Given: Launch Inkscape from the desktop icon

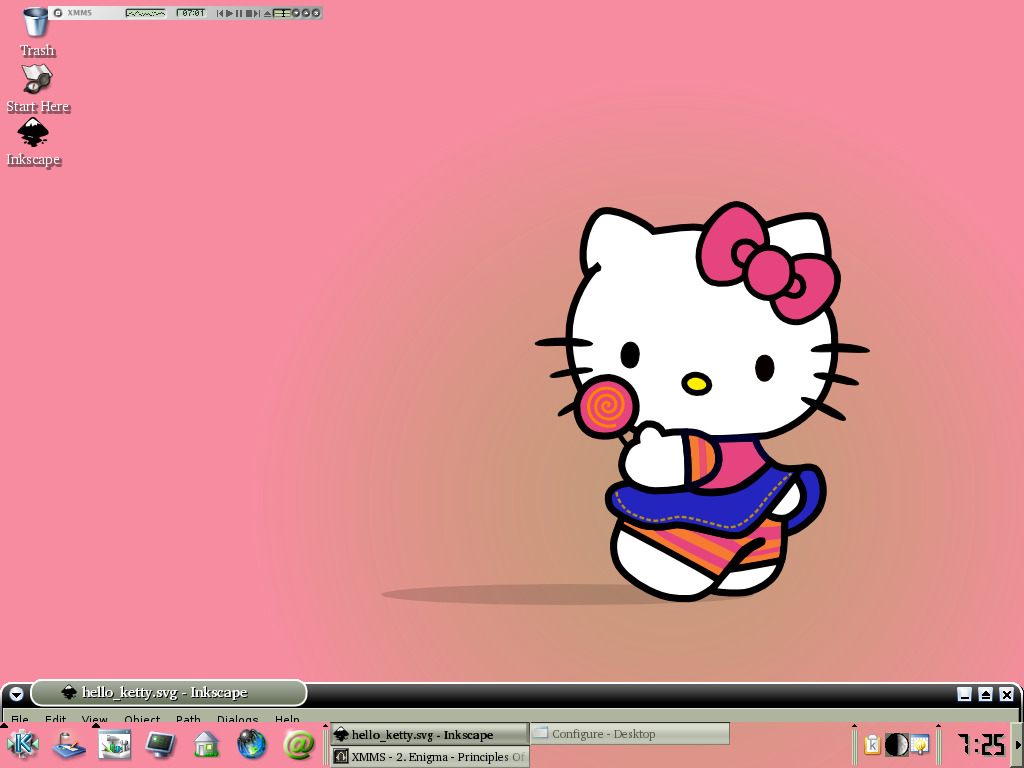Looking at the screenshot, I should (x=33, y=142).
